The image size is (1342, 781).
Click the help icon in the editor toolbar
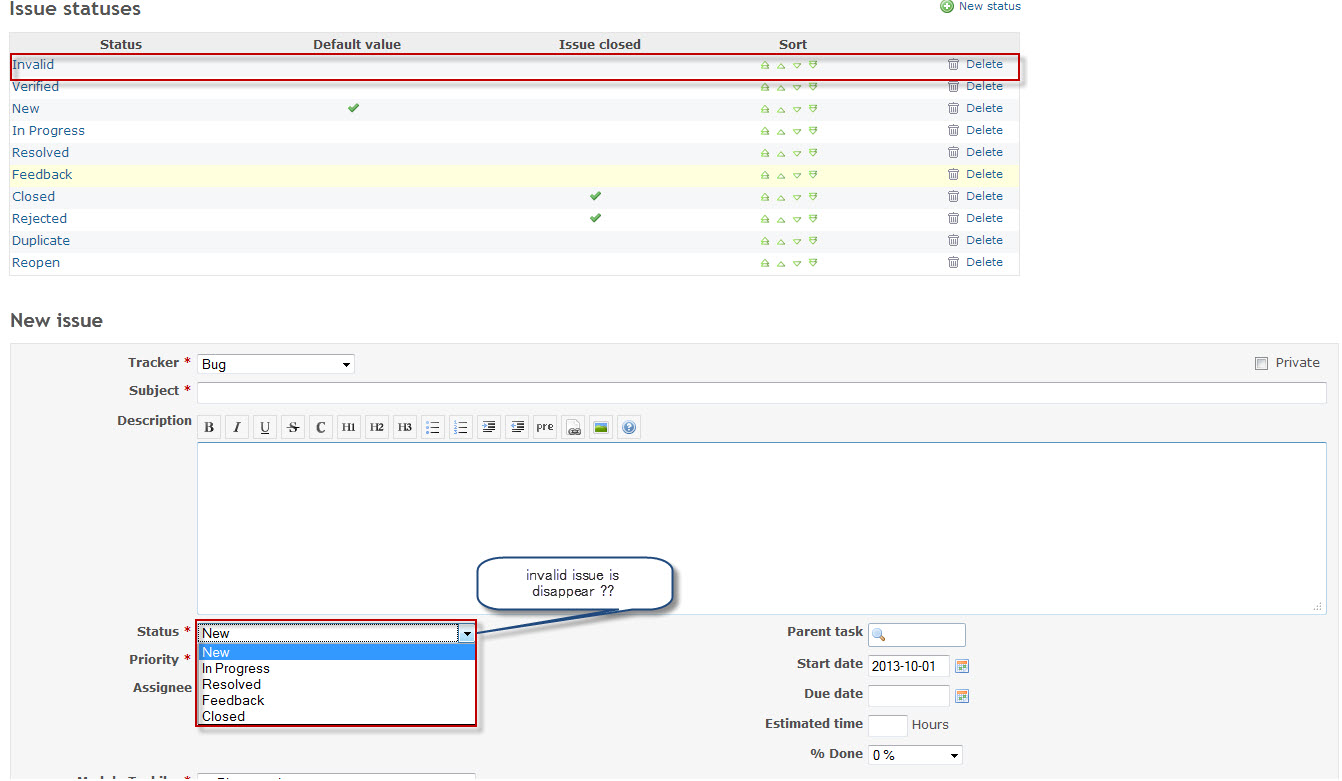point(628,427)
